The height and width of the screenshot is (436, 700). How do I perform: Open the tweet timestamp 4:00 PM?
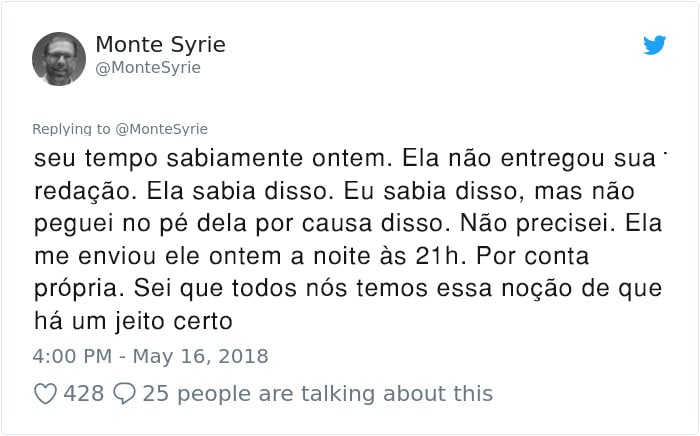click(x=72, y=356)
